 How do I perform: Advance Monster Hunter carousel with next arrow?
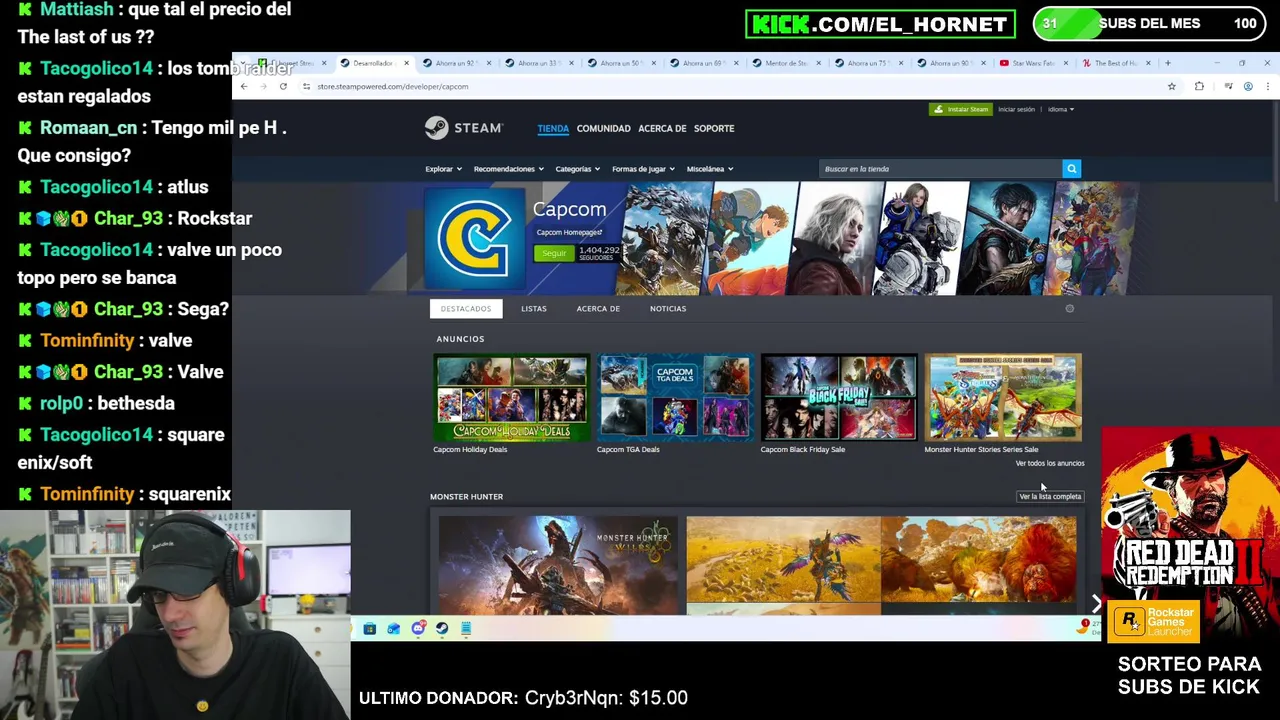(1096, 603)
